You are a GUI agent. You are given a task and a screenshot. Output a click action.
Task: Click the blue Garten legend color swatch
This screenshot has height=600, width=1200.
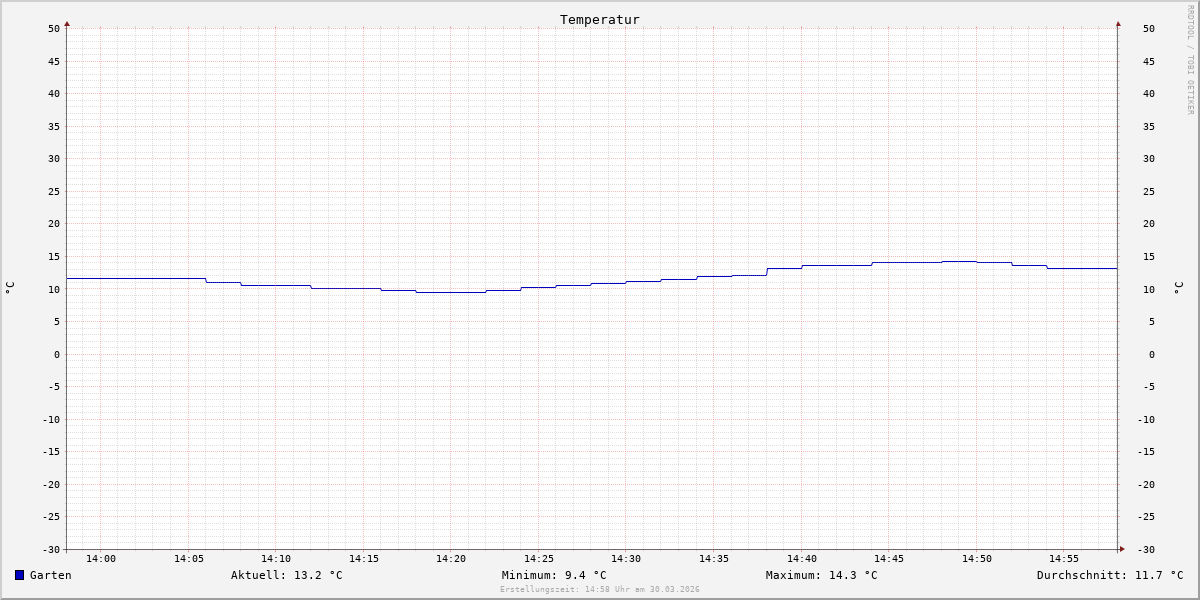[x=19, y=575]
